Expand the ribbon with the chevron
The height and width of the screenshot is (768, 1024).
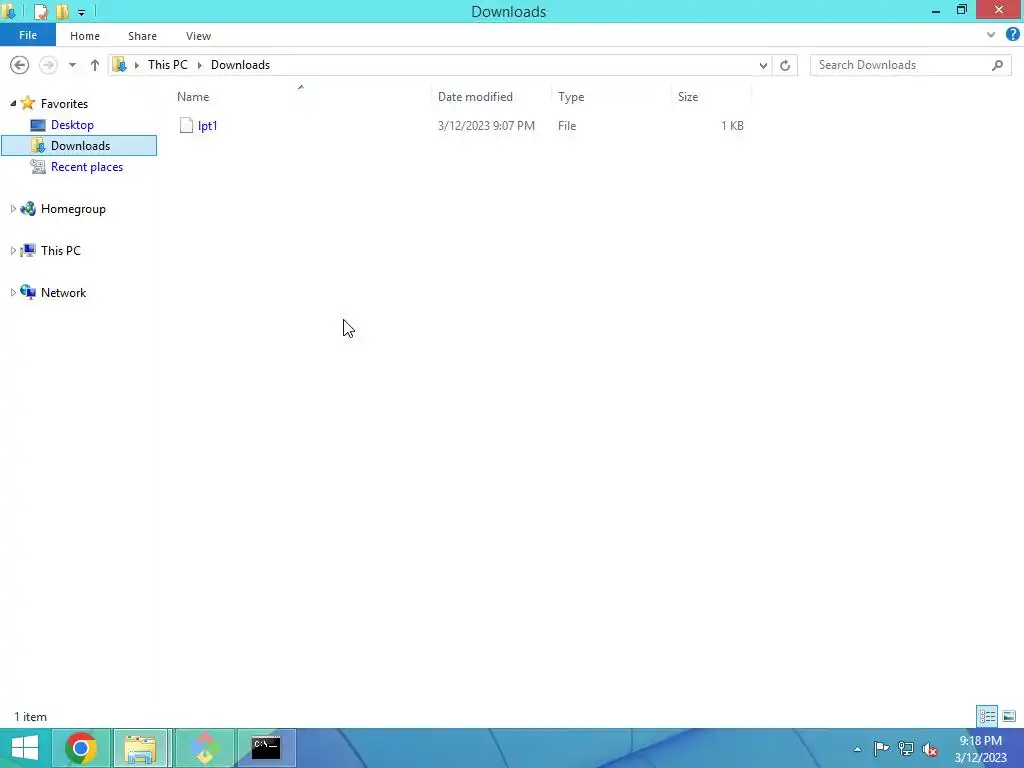(x=991, y=35)
